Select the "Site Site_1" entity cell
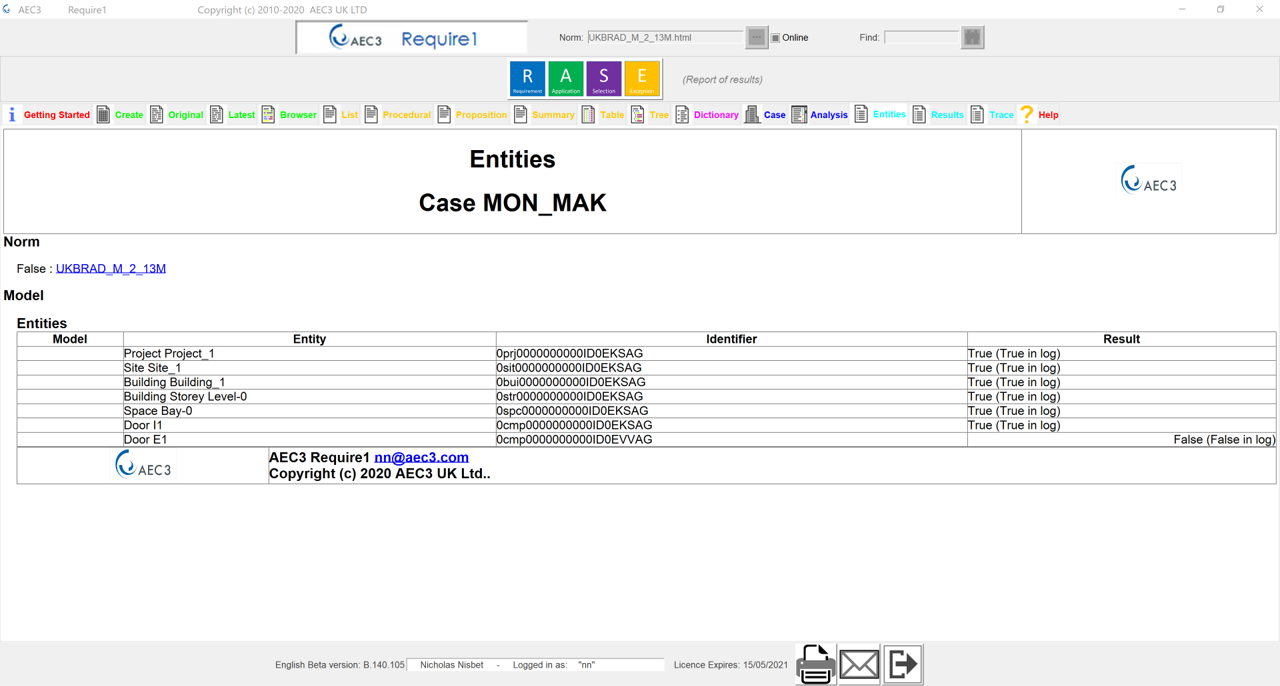 click(x=309, y=368)
